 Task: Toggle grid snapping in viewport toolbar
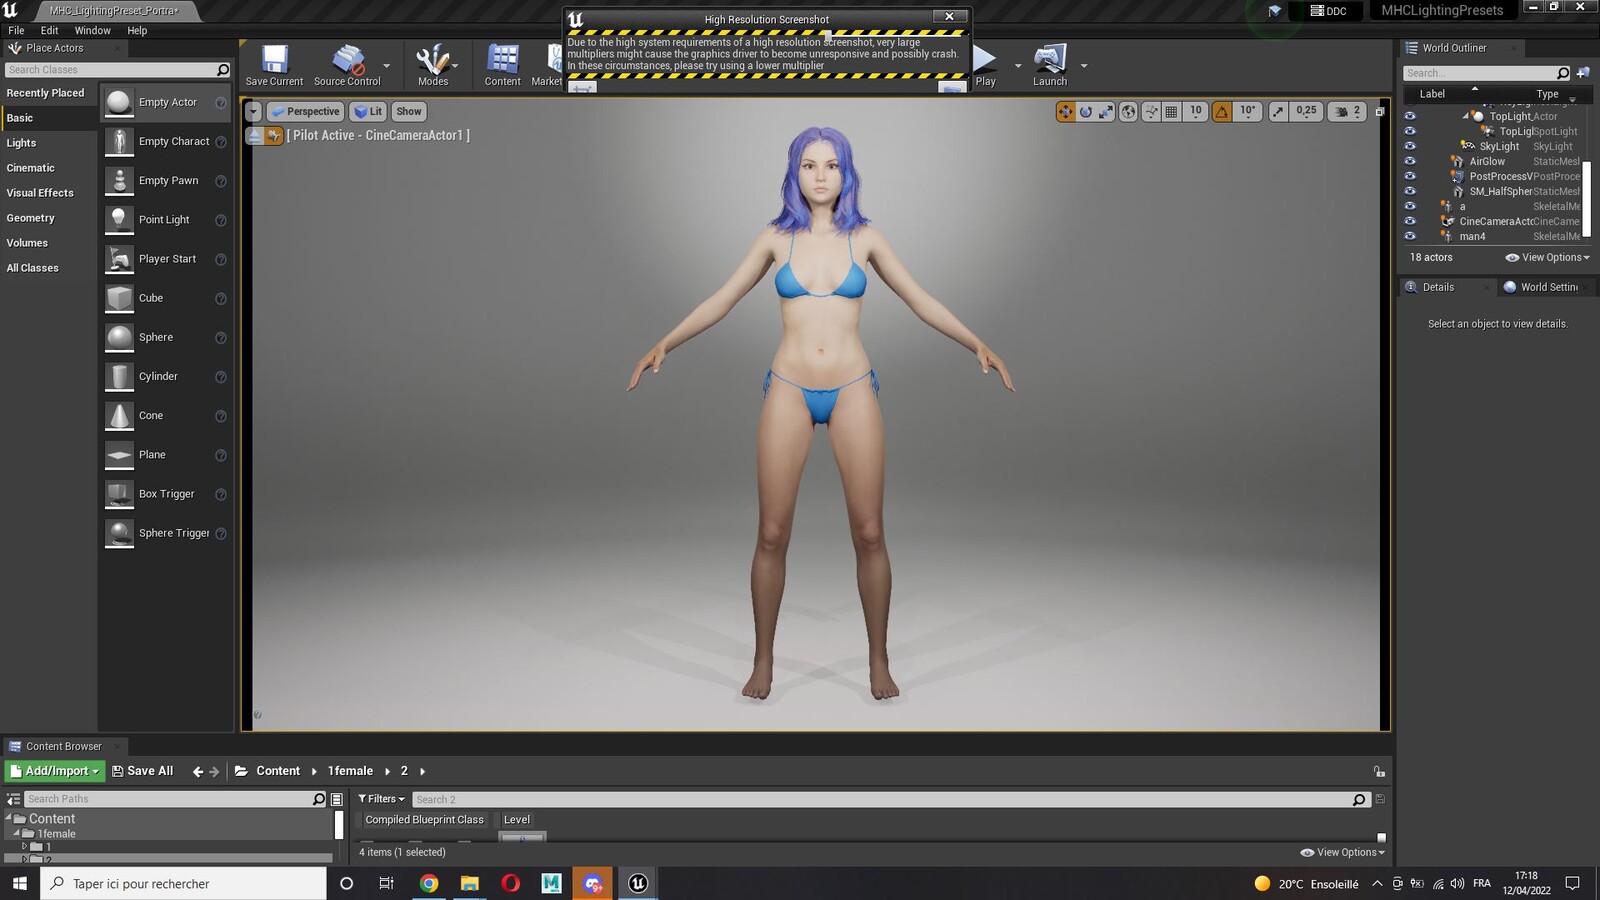click(x=1171, y=112)
